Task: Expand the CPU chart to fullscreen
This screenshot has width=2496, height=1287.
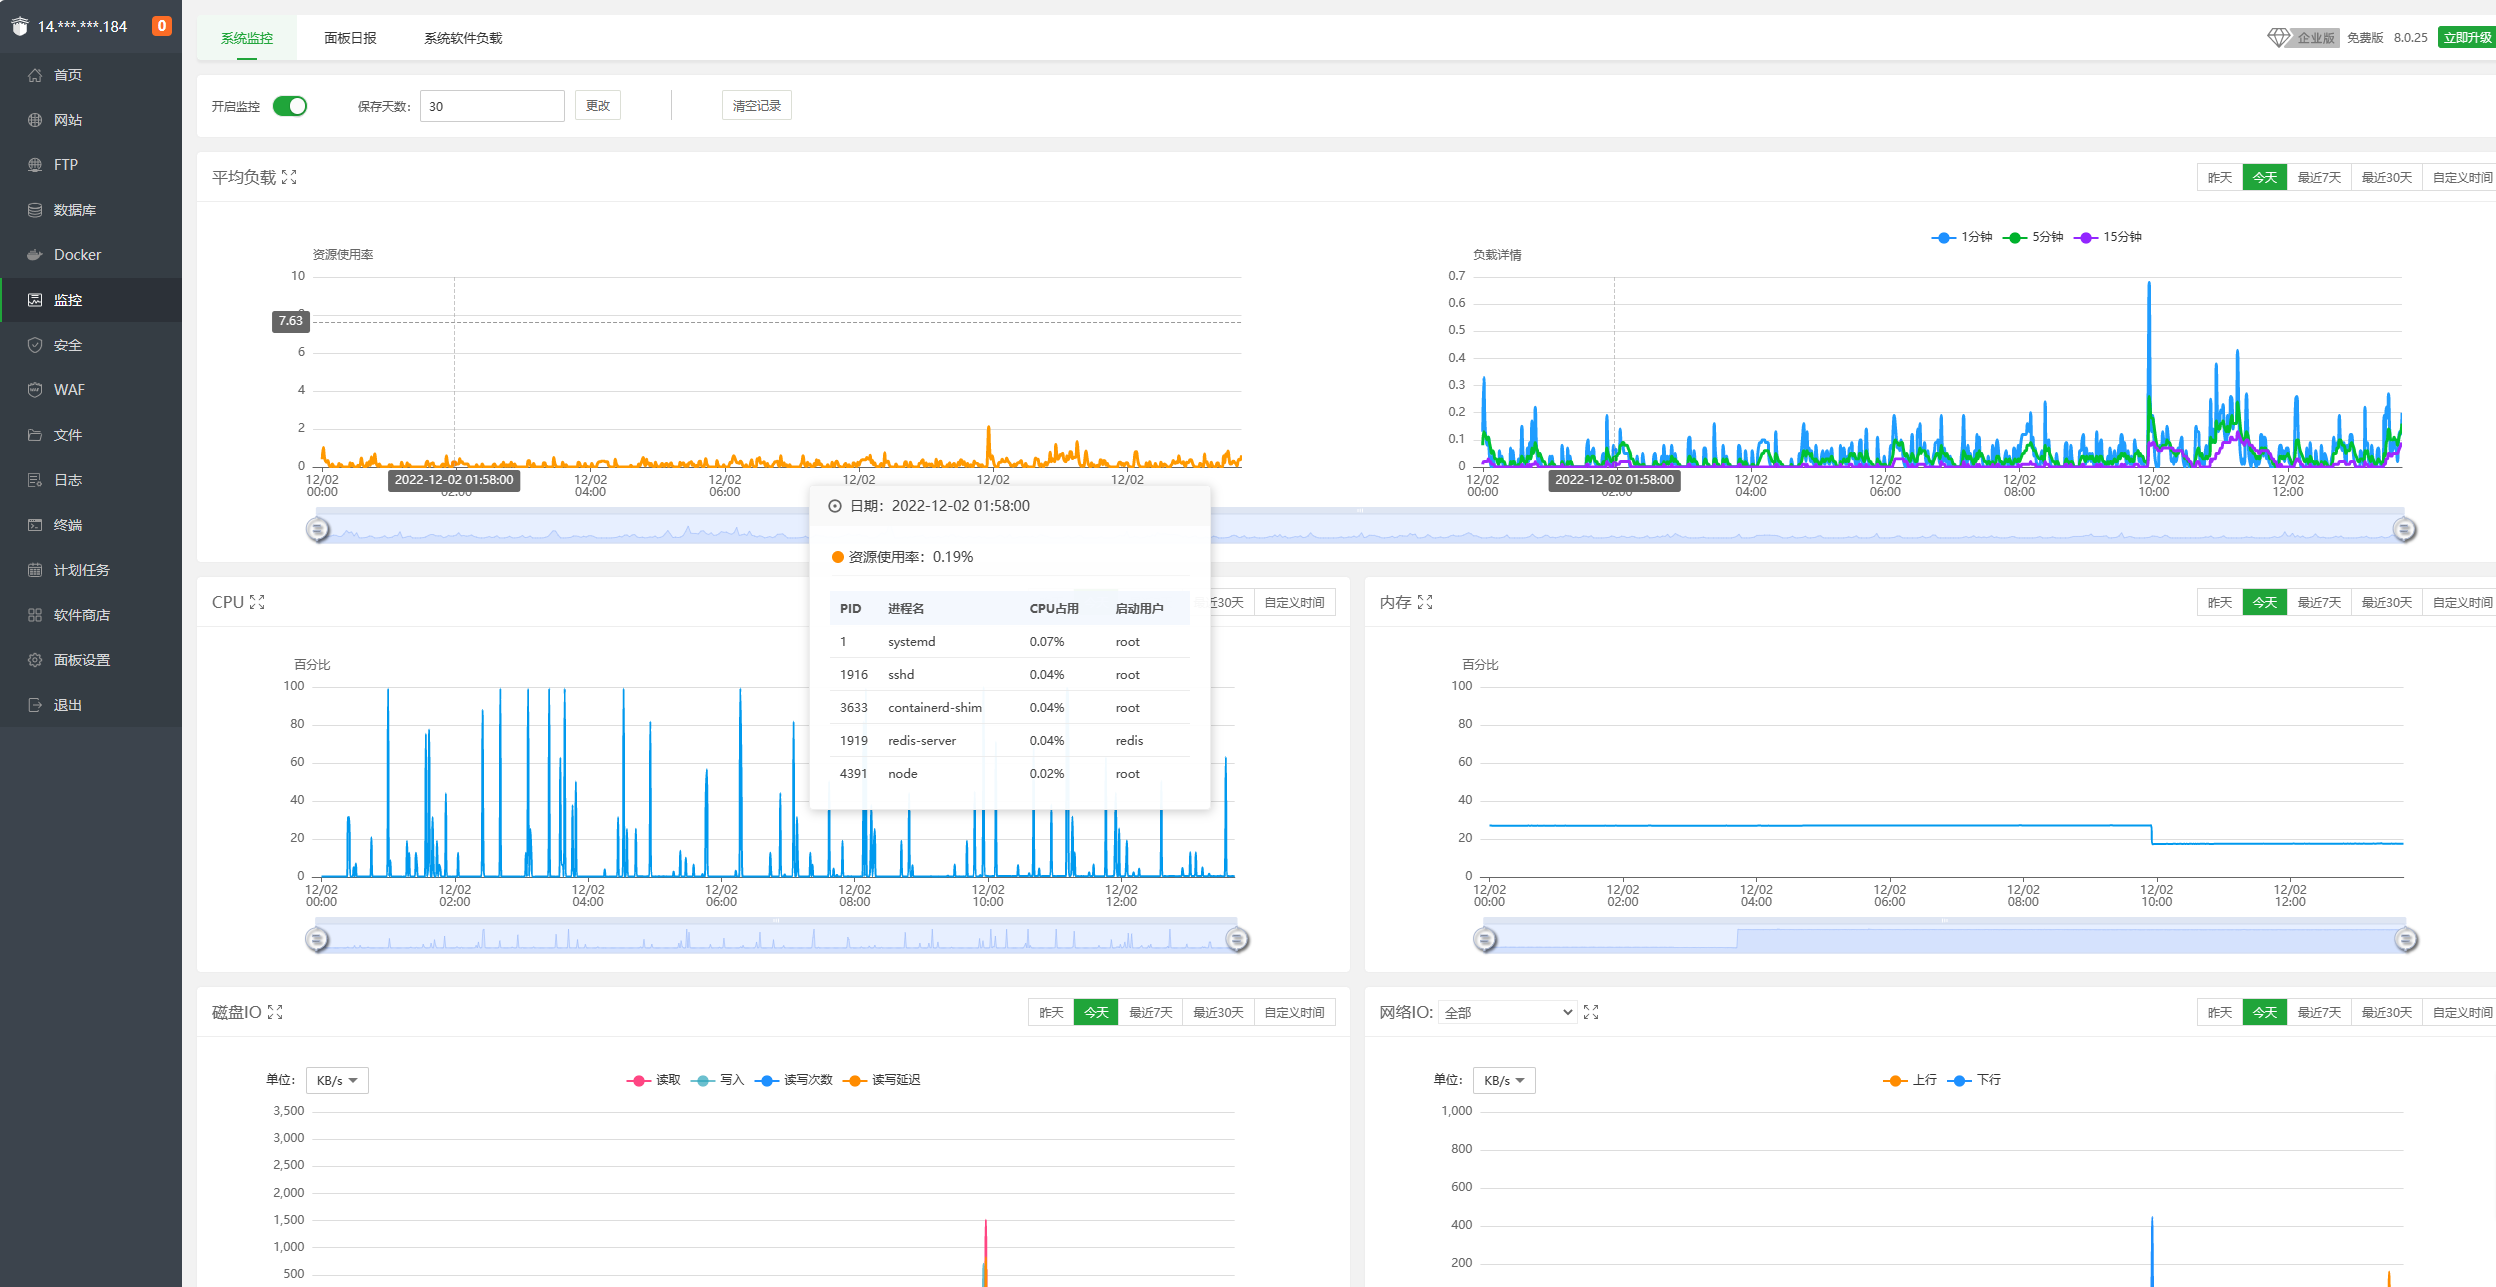Action: [257, 602]
